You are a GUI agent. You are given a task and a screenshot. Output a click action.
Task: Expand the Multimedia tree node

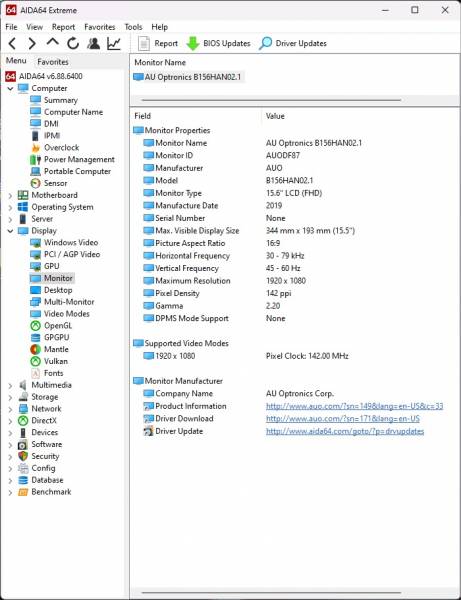[10, 385]
